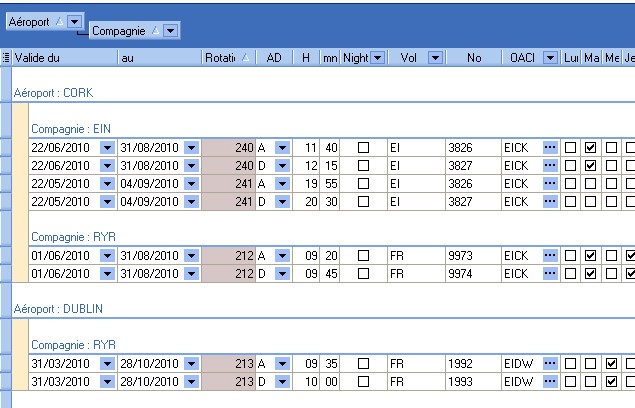Open the AD dropdown for flight 9974
Viewport: 635px width, 408px height.
(x=282, y=274)
